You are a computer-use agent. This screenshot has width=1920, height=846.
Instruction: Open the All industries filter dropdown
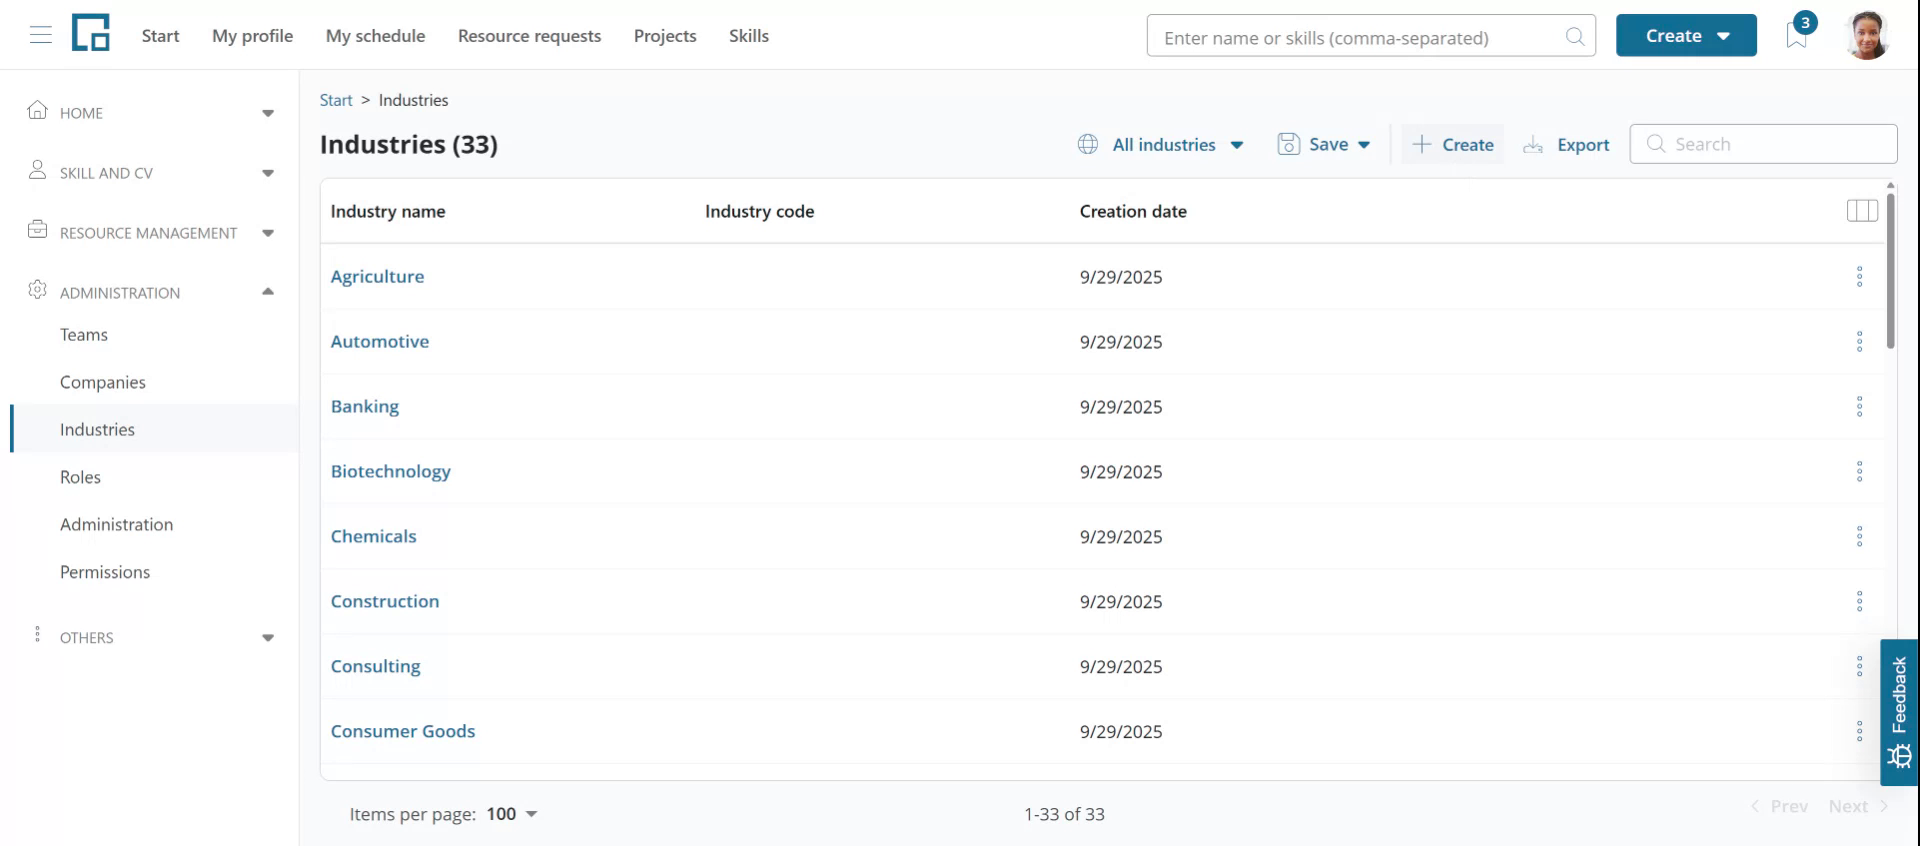(1160, 145)
